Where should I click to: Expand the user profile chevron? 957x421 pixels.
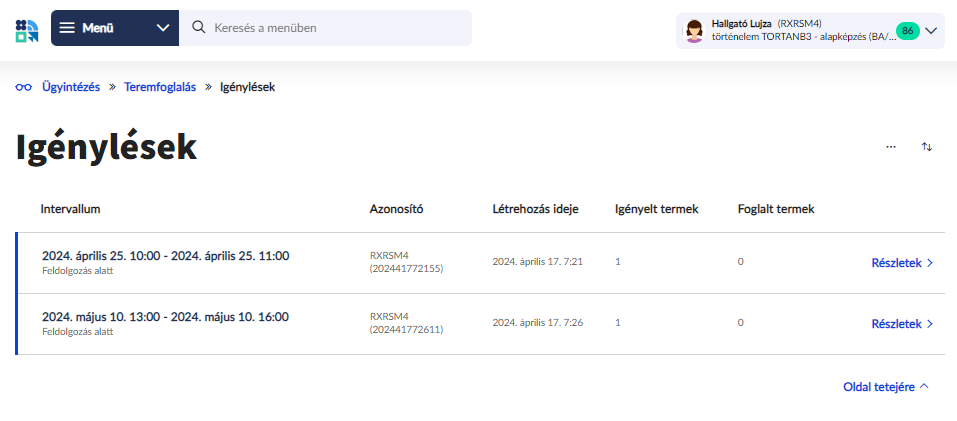pyautogui.click(x=932, y=31)
